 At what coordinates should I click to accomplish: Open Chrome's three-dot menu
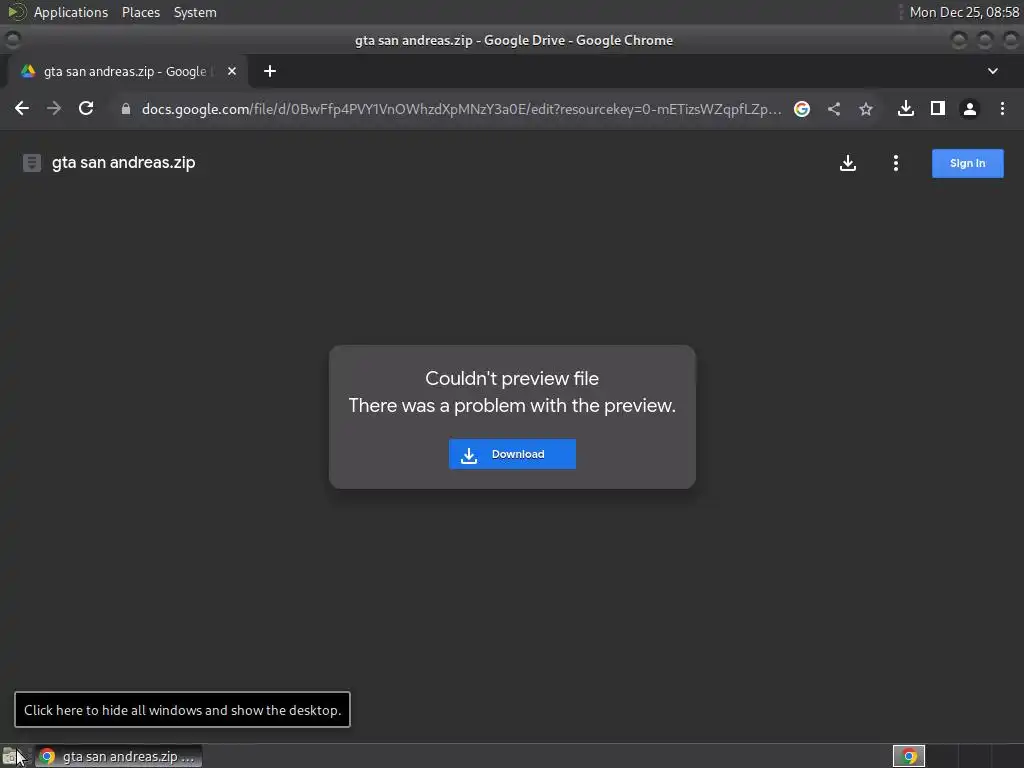pyautogui.click(x=1002, y=108)
